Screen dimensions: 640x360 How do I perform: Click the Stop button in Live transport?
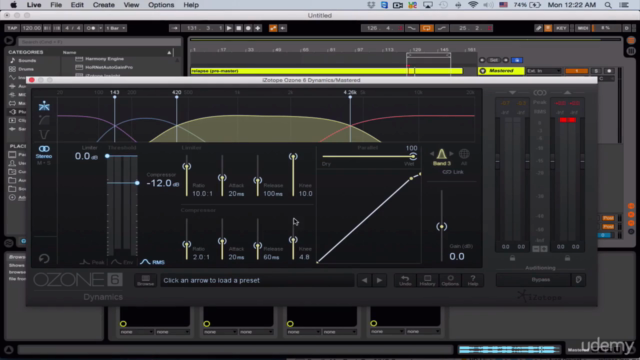click(239, 28)
